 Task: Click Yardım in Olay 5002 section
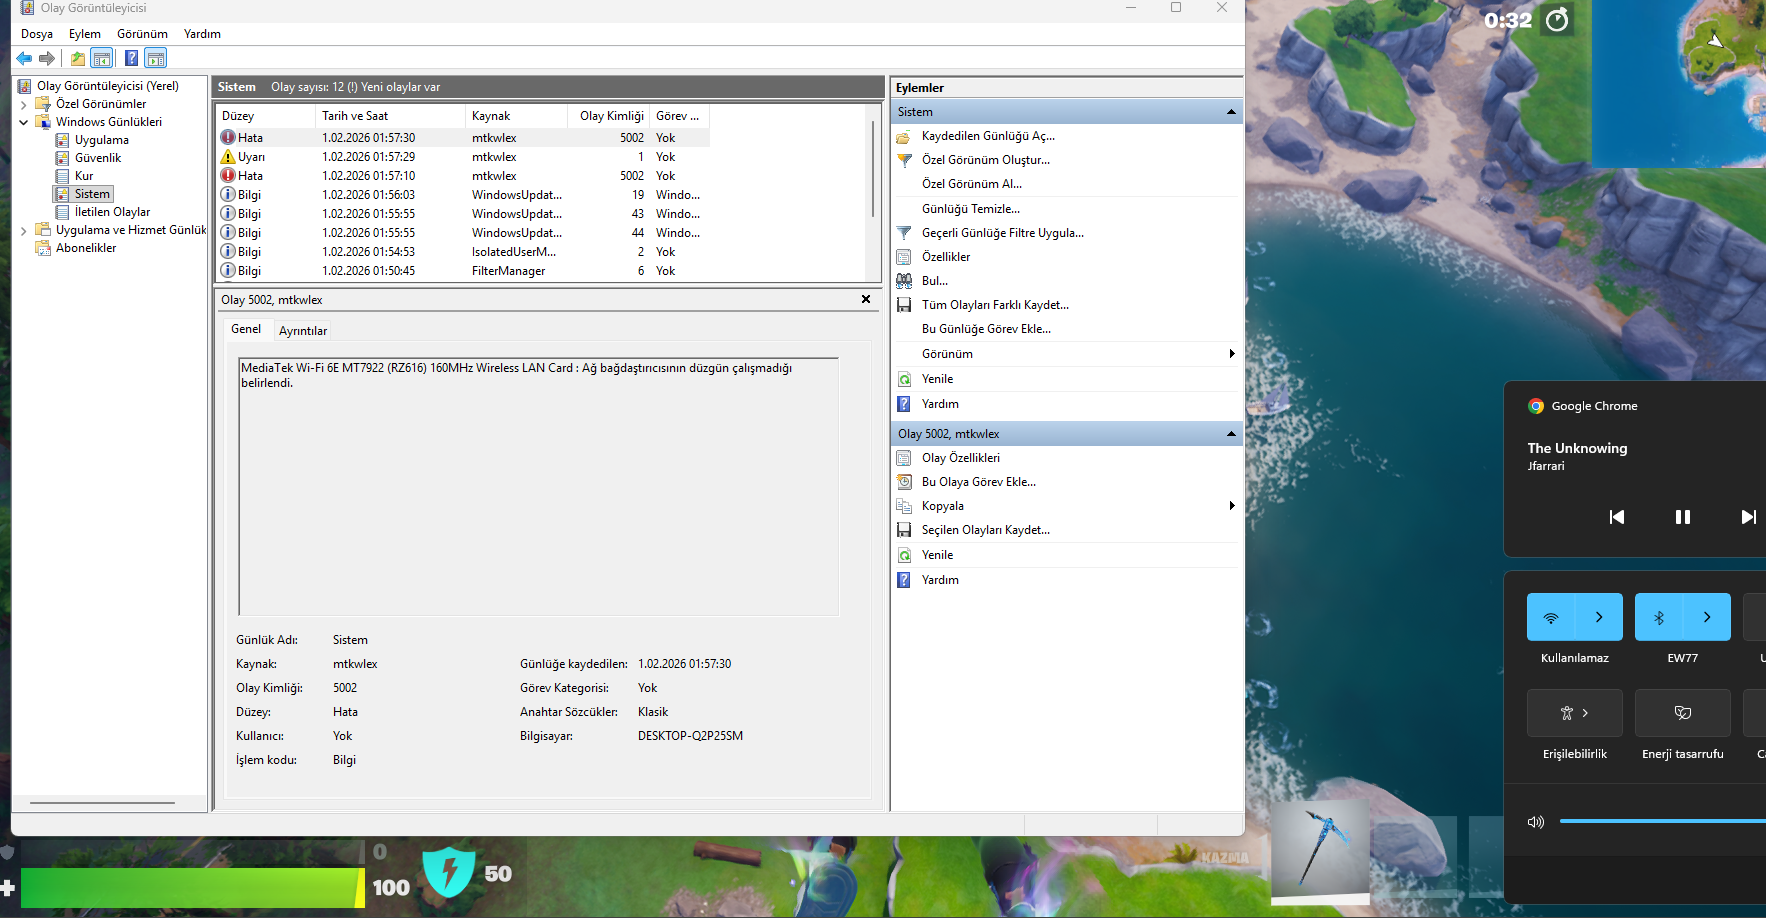[x=940, y=580]
